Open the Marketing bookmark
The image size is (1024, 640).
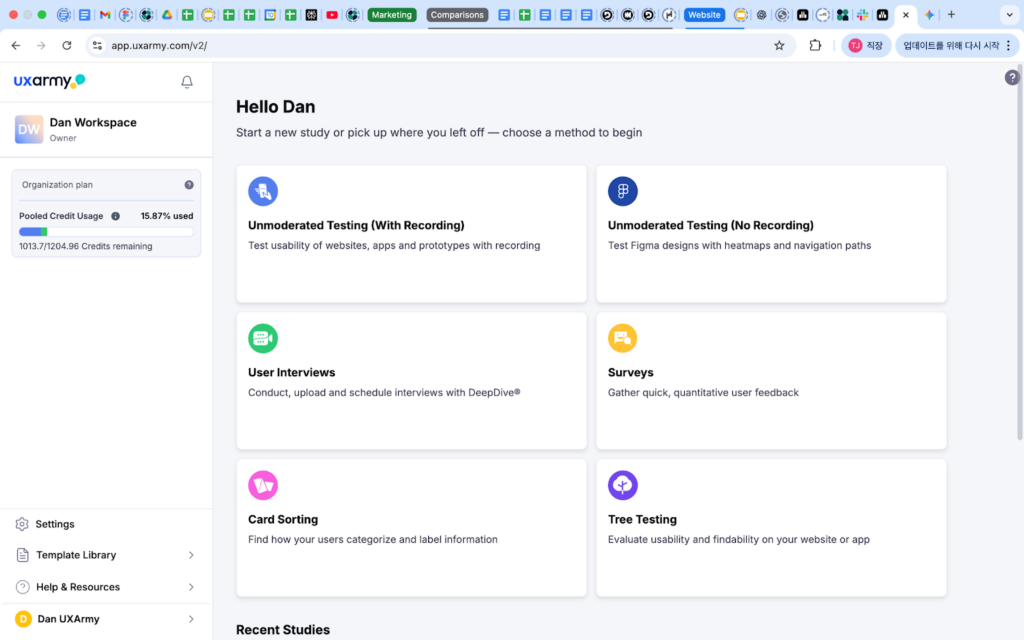pyautogui.click(x=391, y=14)
